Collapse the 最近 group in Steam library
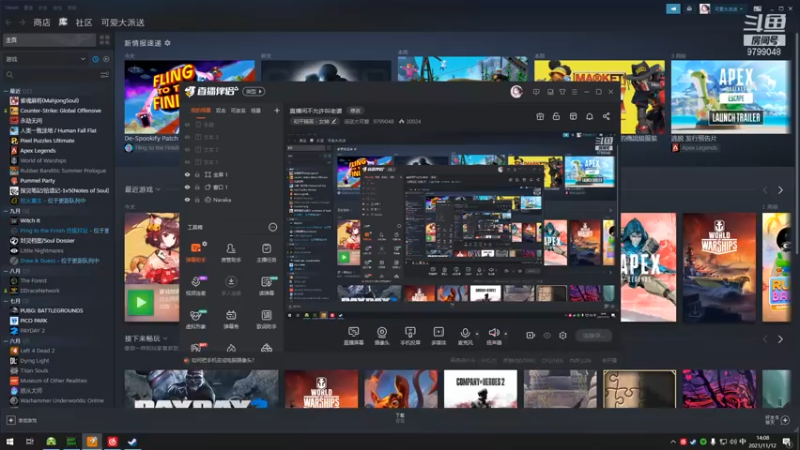Viewport: 800px width, 450px height. click(x=6, y=91)
